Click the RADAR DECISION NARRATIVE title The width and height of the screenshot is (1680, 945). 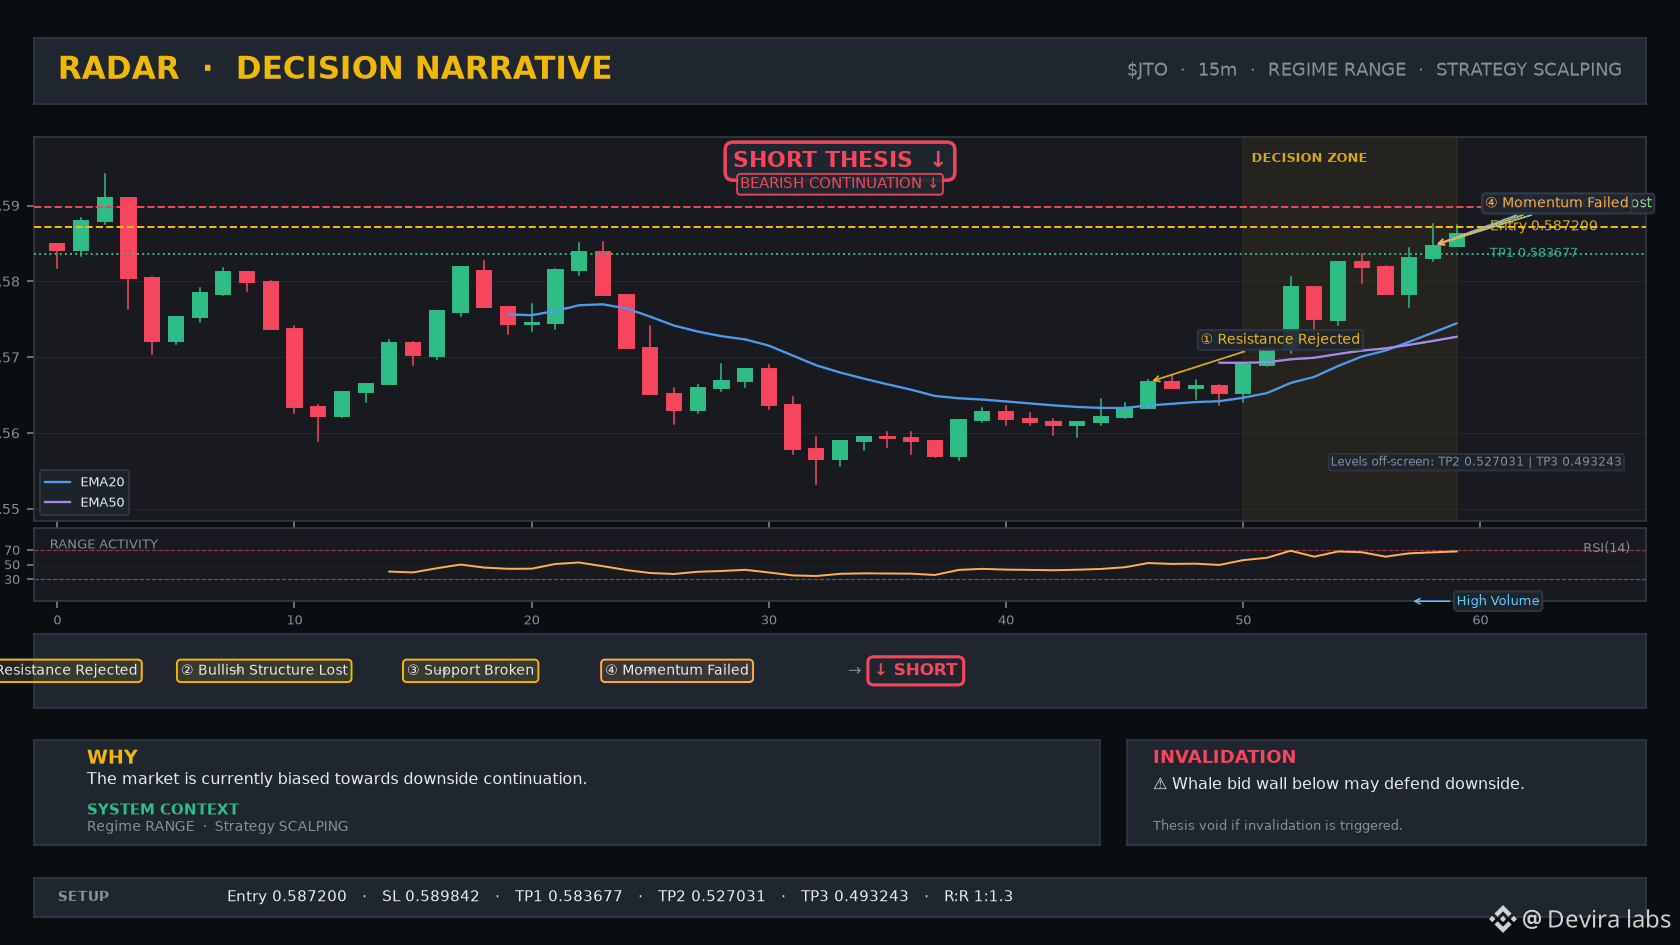335,68
